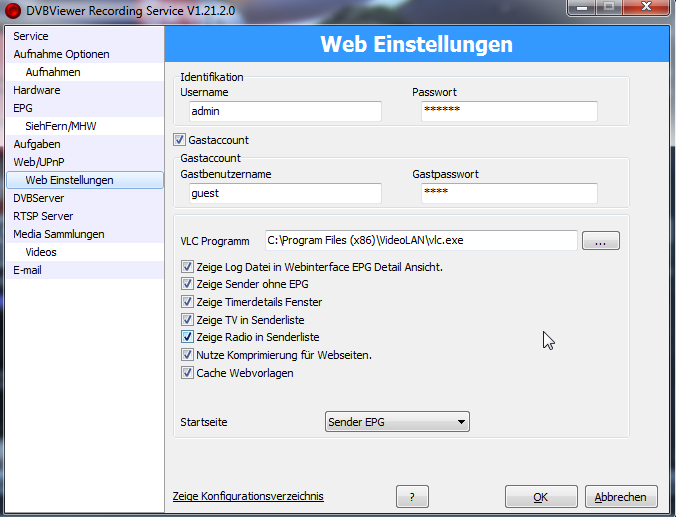Image resolution: width=676 pixels, height=517 pixels.
Task: Select Hardware in the sidebar
Action: pyautogui.click(x=37, y=90)
